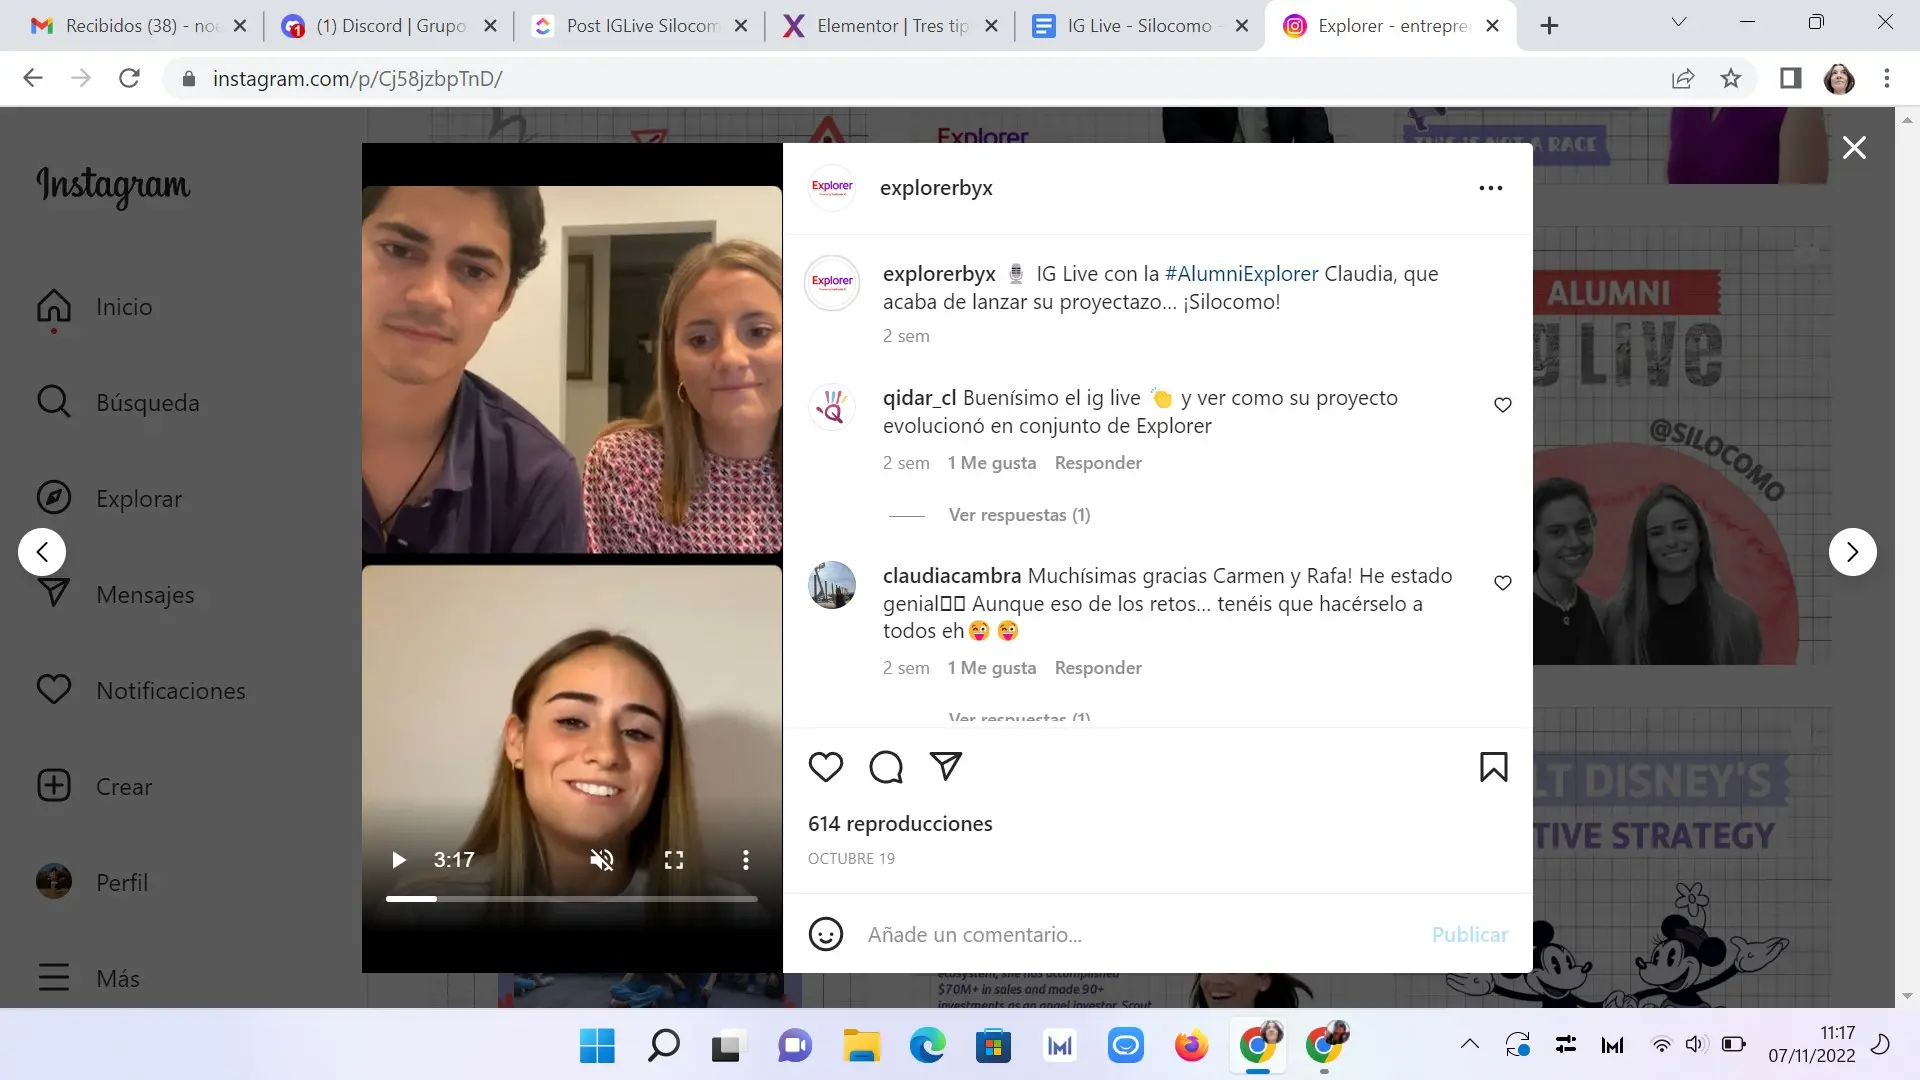Screen dimensions: 1920x1080
Task: Switch to IG Live - Silocomo doc tab
Action: 1140,26
